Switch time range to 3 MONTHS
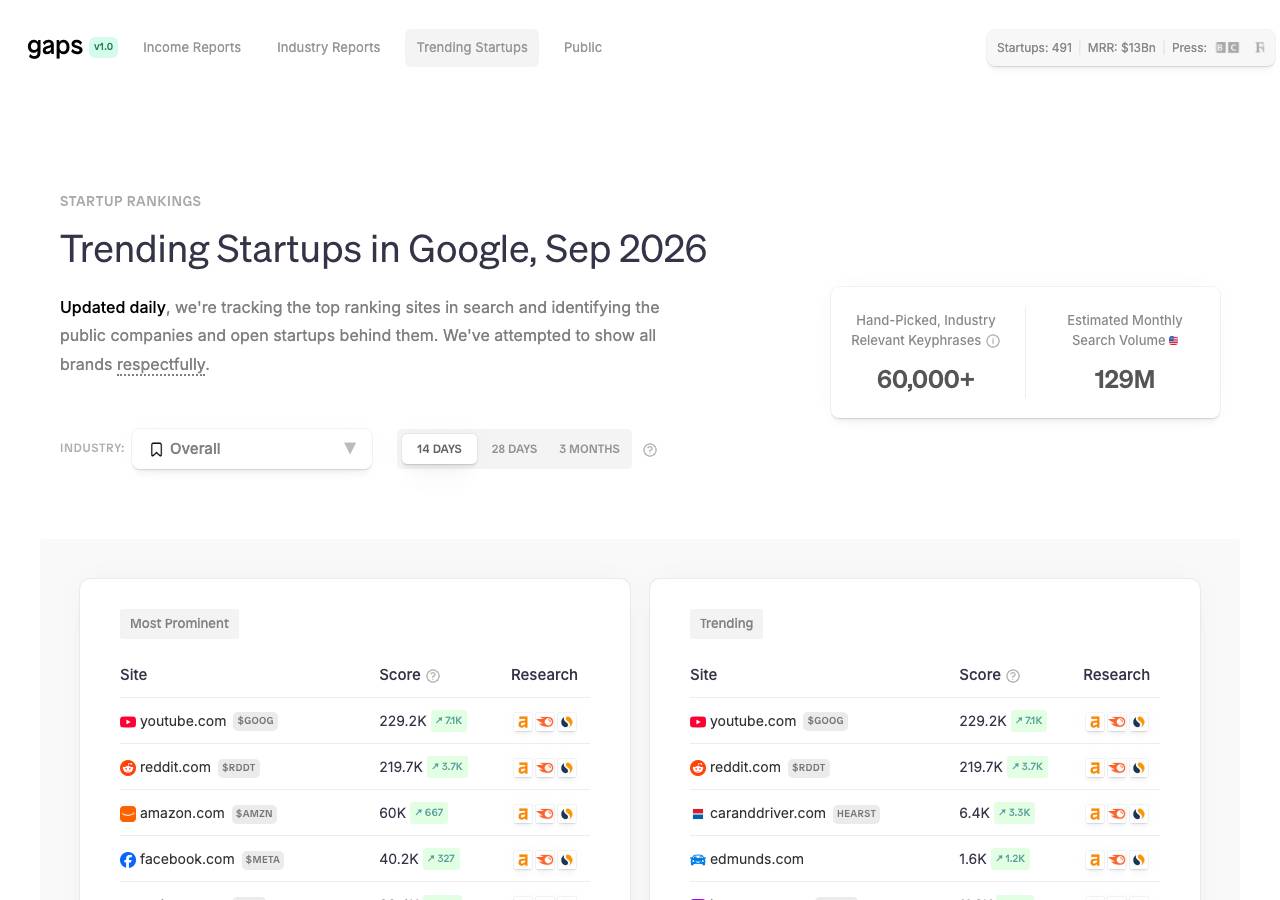 coord(589,449)
